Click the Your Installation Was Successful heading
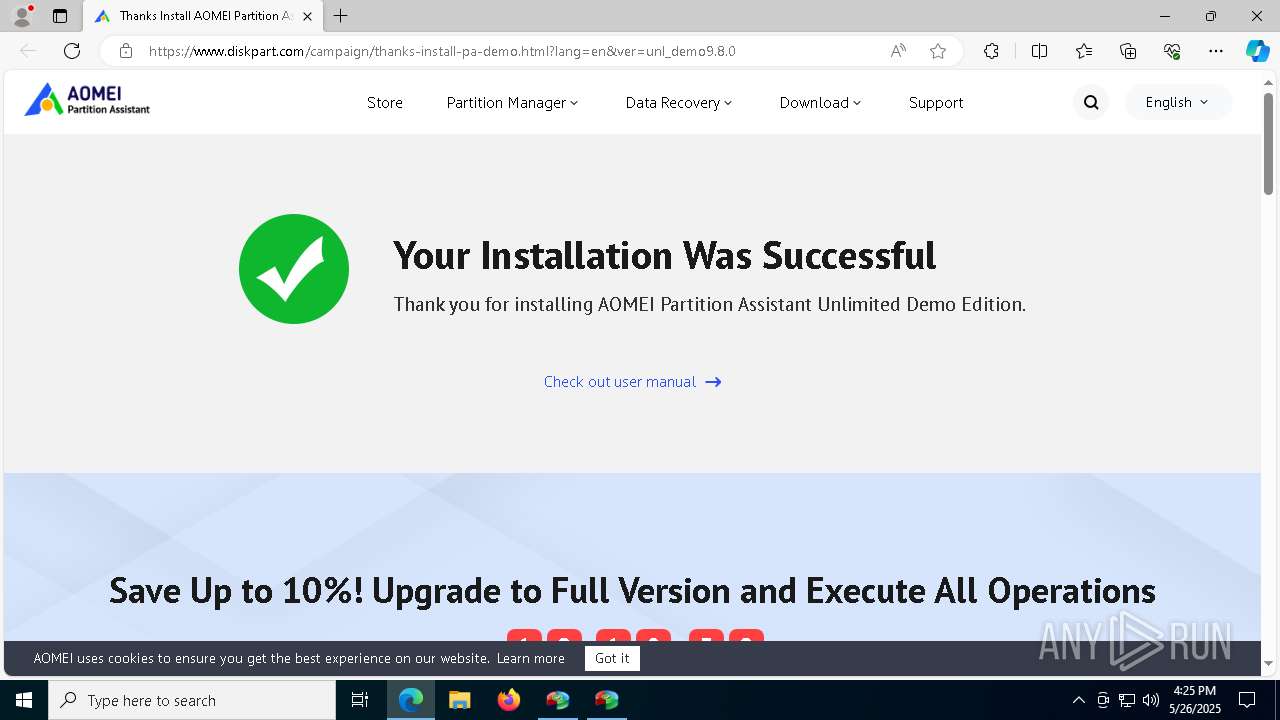 coord(665,255)
